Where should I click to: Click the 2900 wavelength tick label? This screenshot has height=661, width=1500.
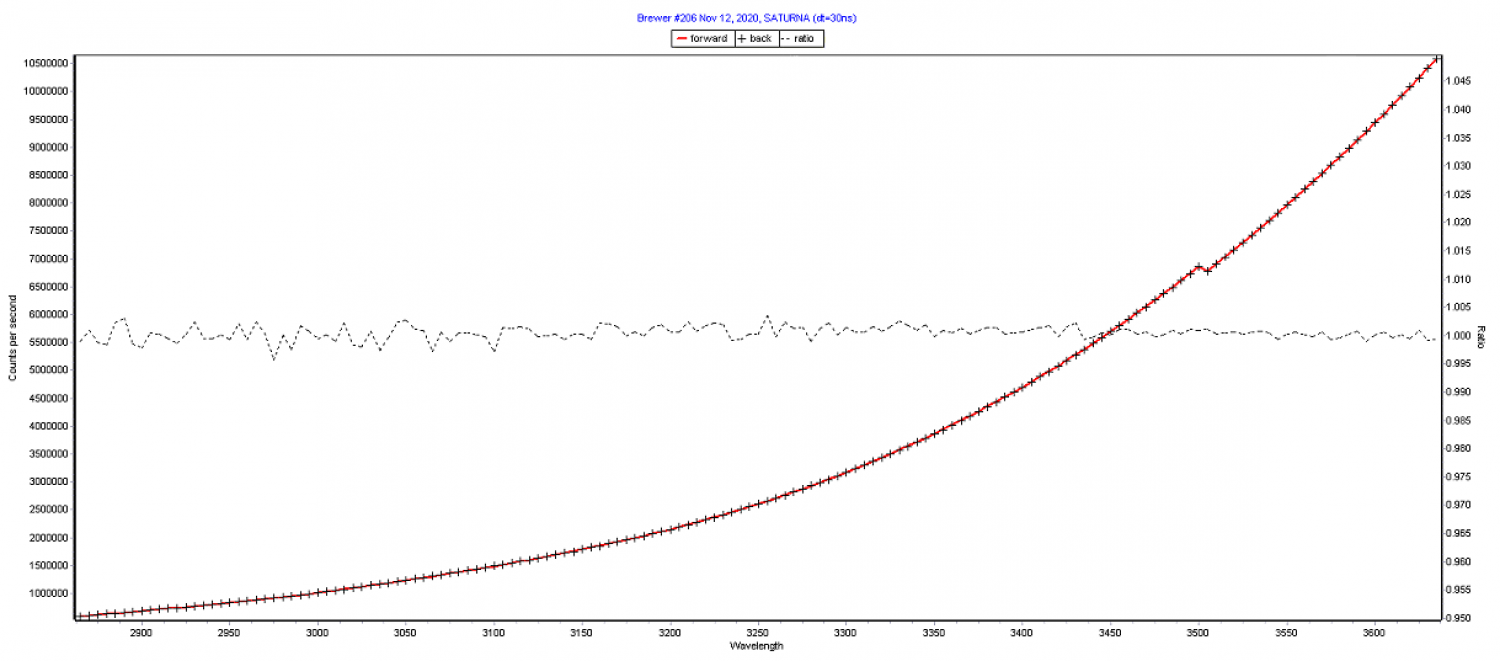[141, 633]
